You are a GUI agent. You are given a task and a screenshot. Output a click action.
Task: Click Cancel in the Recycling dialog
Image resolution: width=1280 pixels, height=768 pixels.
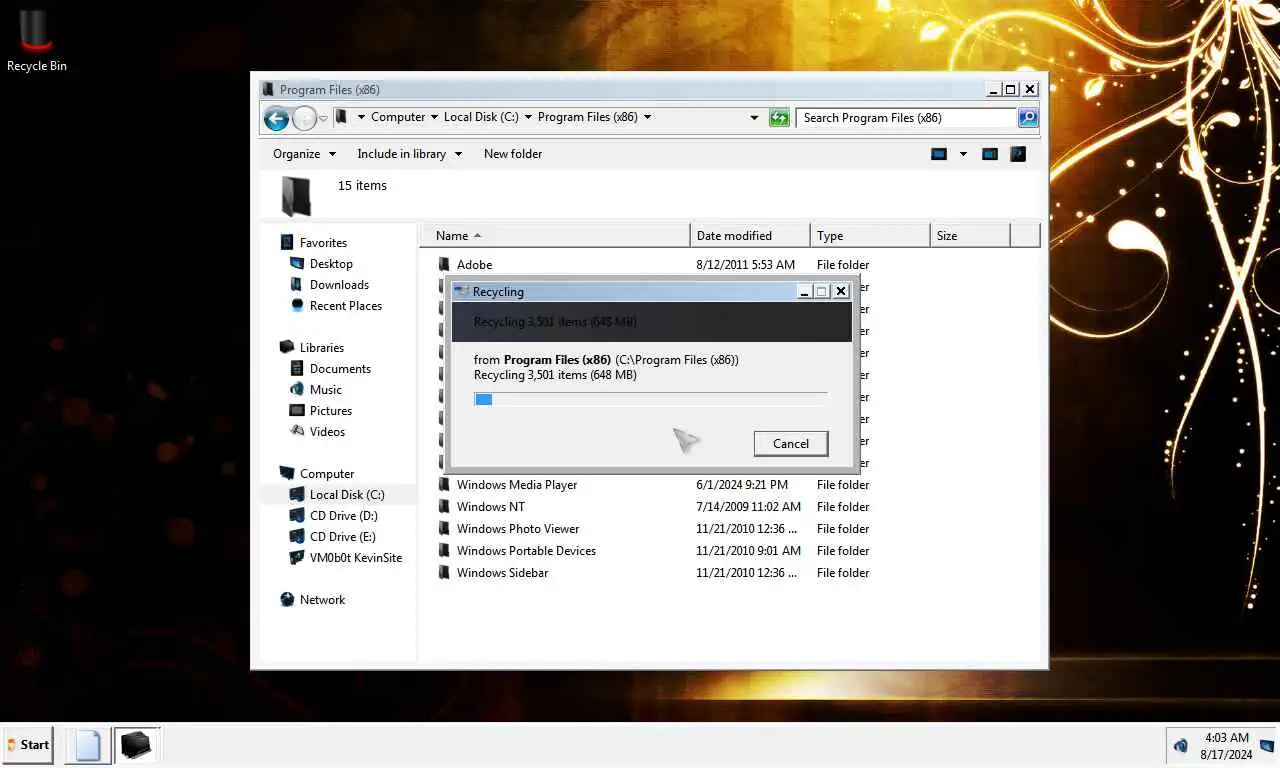click(x=790, y=444)
